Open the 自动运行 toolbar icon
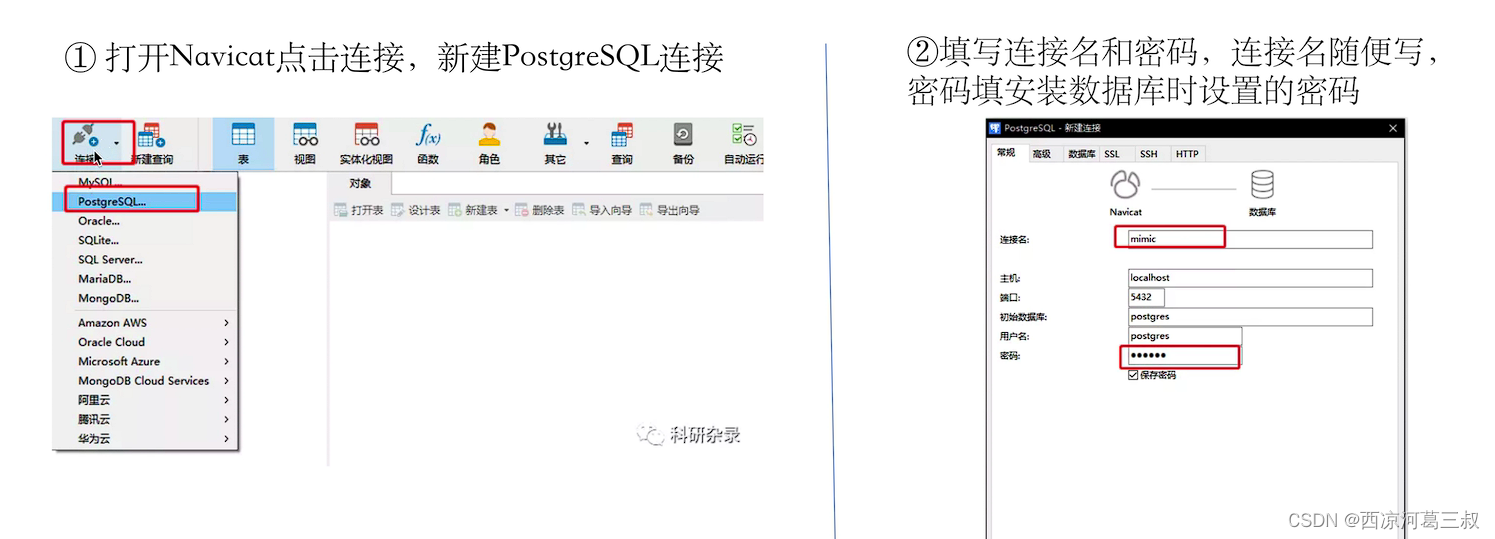The image size is (1495, 539). point(744,135)
